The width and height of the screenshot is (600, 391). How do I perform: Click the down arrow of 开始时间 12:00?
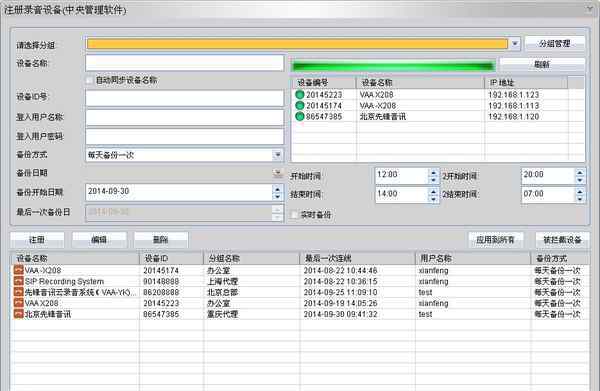433,180
